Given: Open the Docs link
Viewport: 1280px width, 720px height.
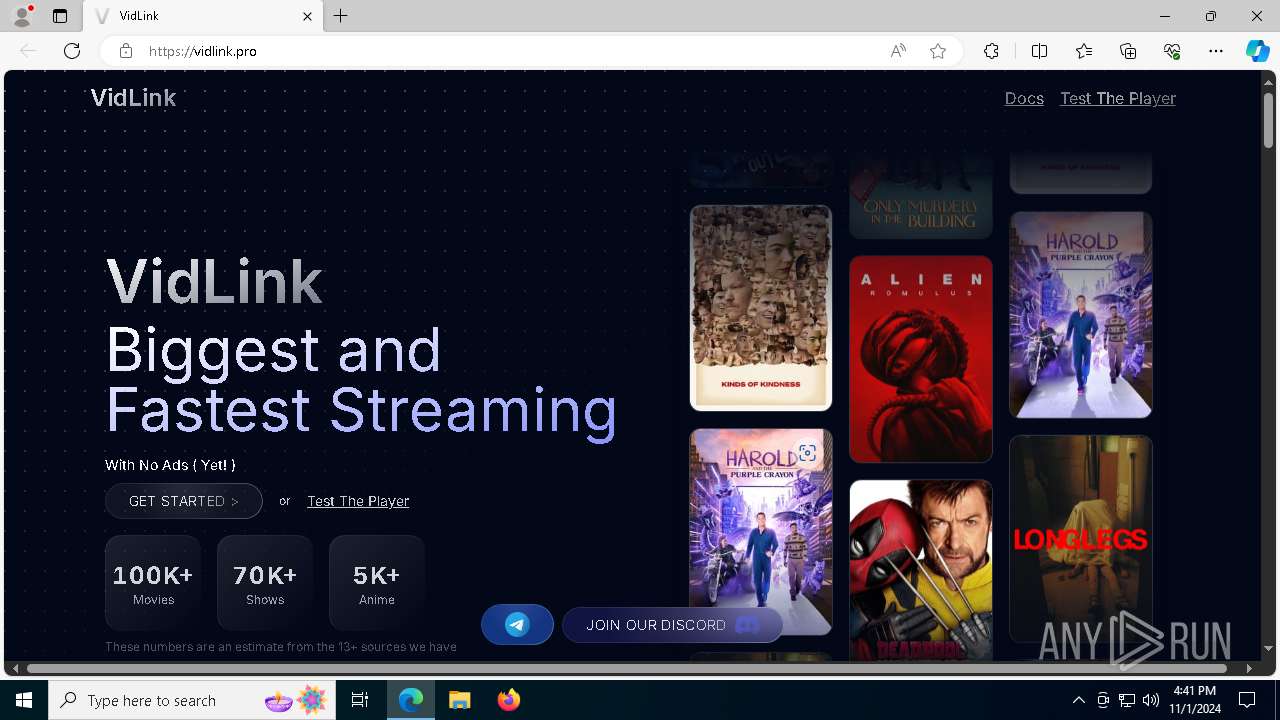Looking at the screenshot, I should 1024,98.
